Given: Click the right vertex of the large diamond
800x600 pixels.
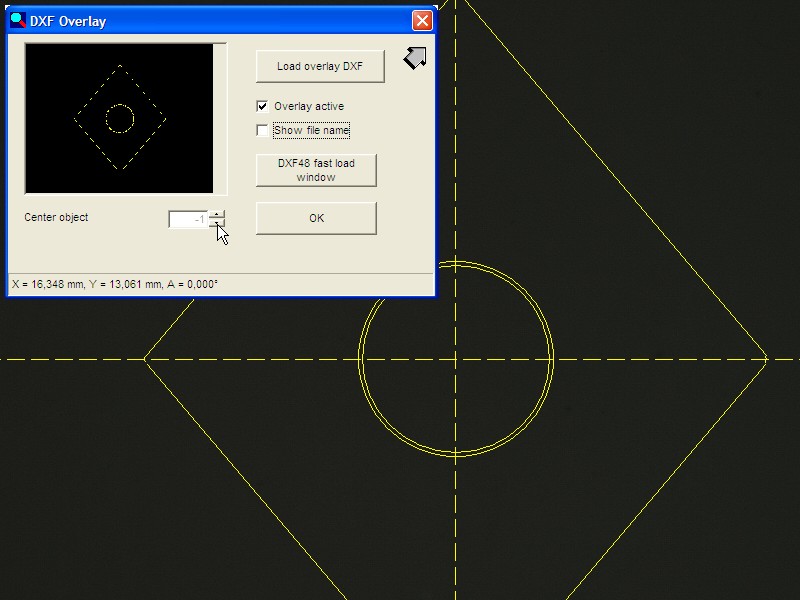Looking at the screenshot, I should pos(766,359).
